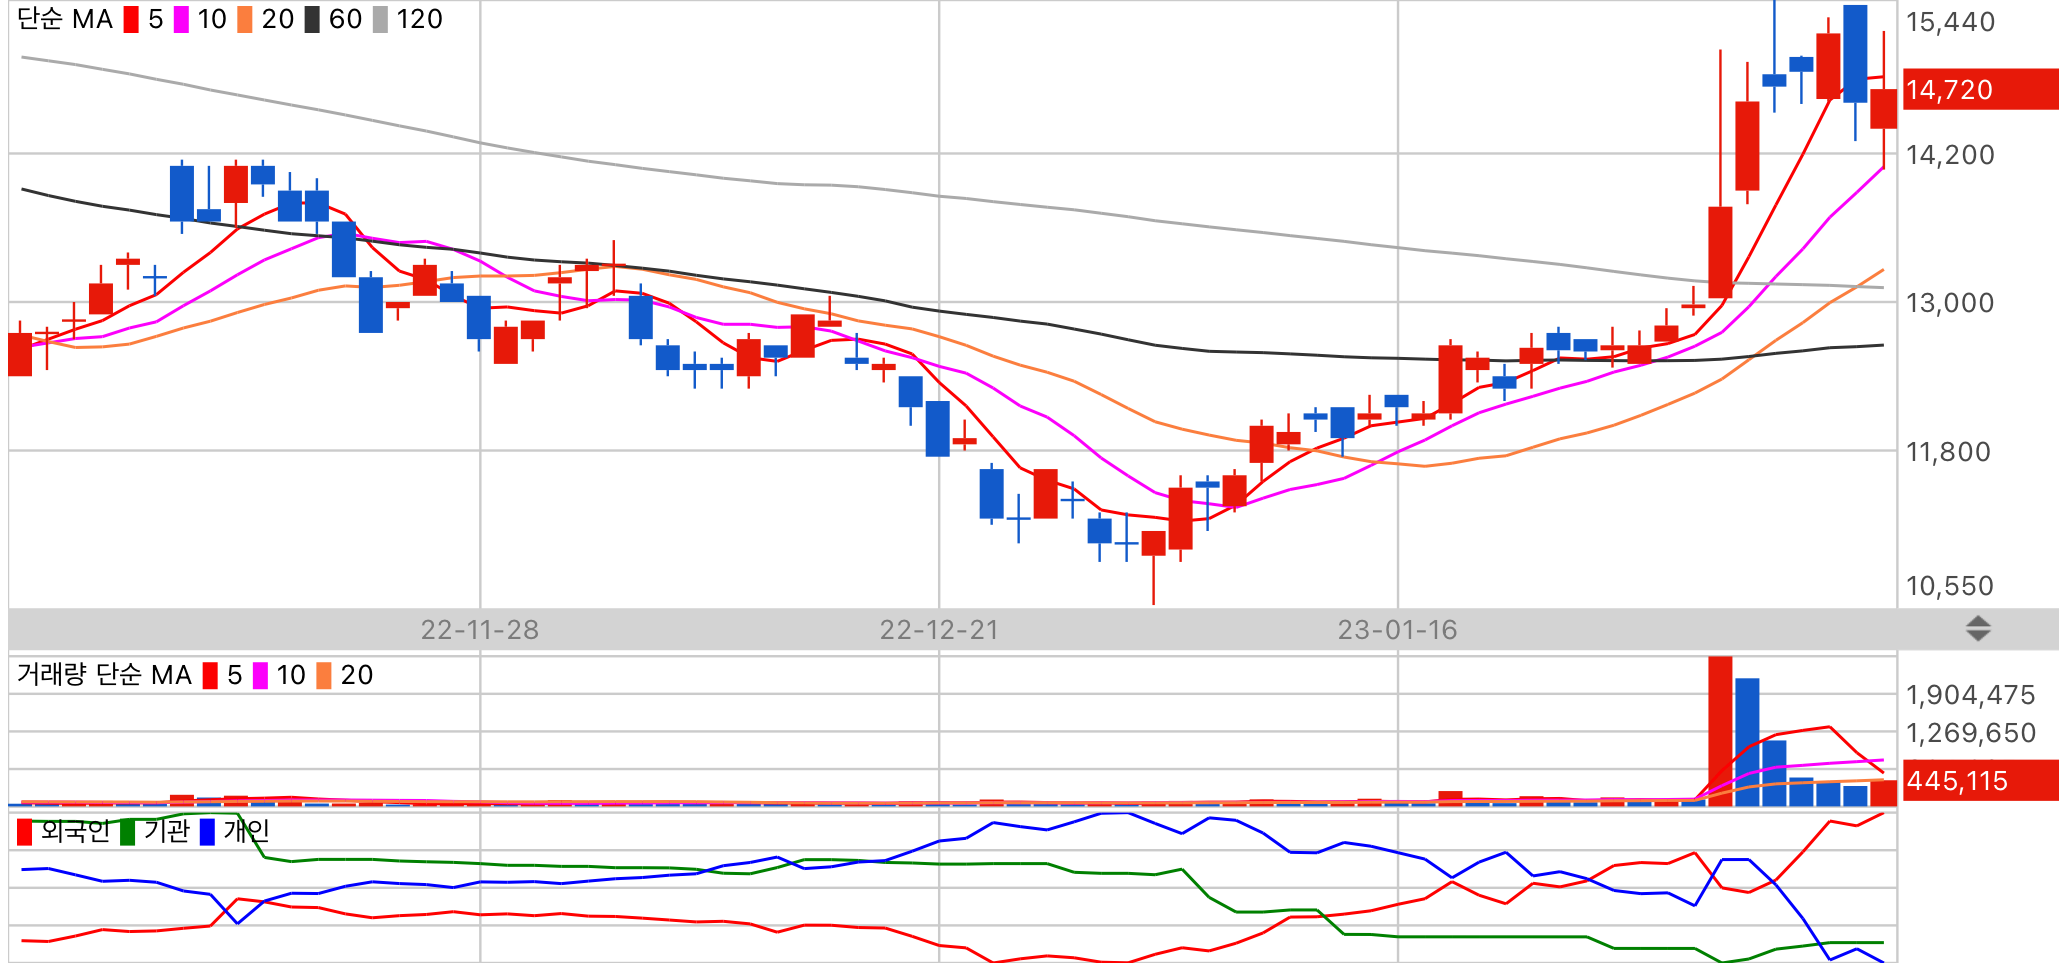This screenshot has width=2059, height=975.
Task: Click the orange volume MA 20 swatch
Action: click(x=324, y=676)
